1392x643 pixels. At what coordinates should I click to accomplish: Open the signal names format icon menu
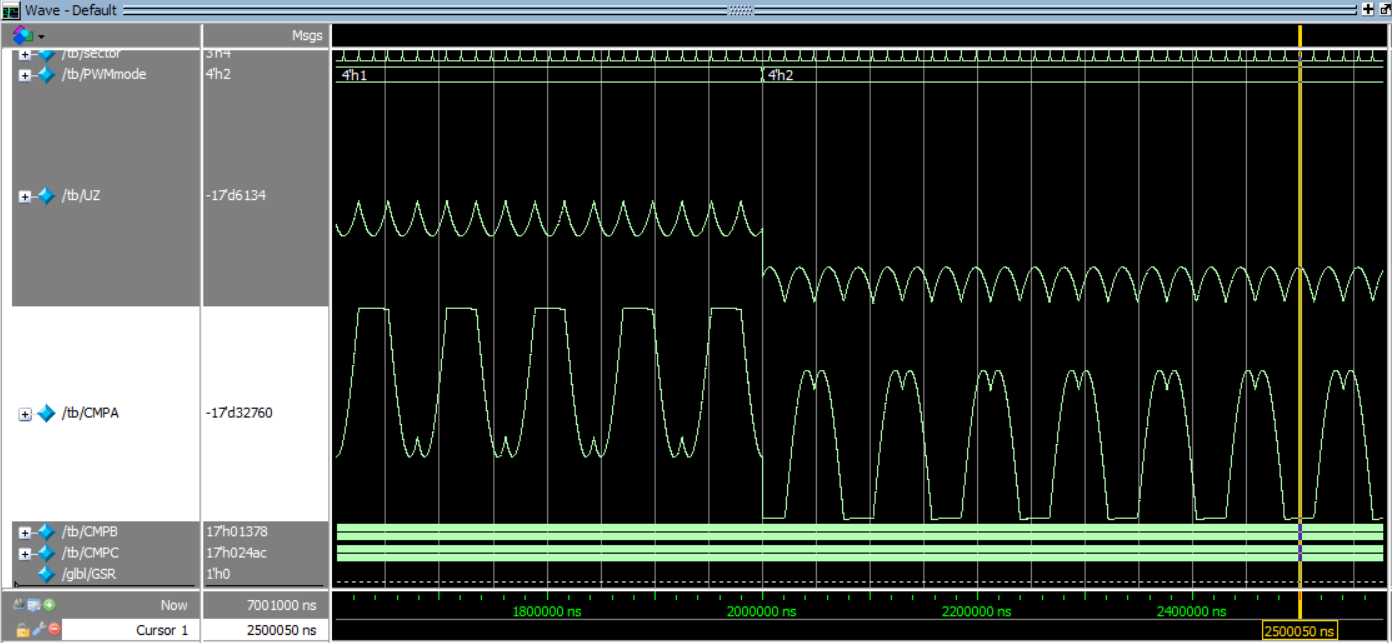23,35
